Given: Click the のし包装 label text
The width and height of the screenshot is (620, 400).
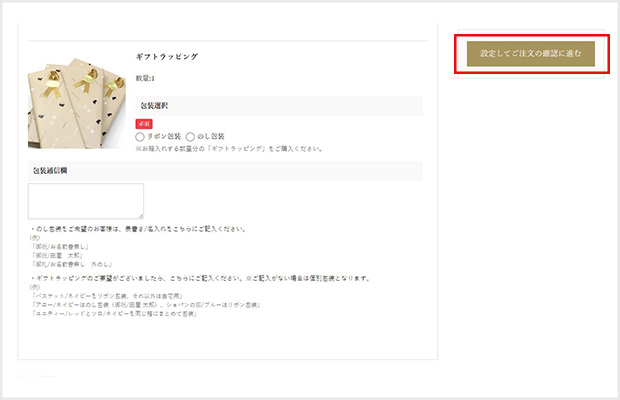Looking at the screenshot, I should point(210,136).
